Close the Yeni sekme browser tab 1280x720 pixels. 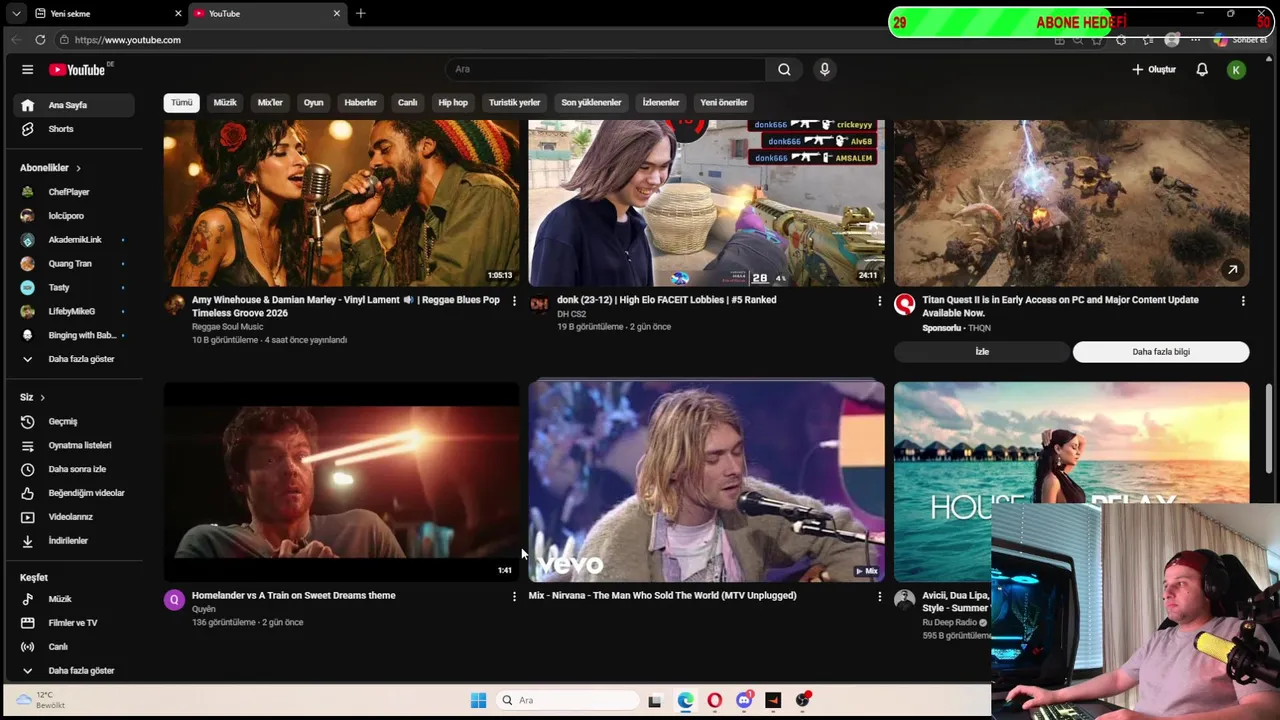(x=178, y=14)
